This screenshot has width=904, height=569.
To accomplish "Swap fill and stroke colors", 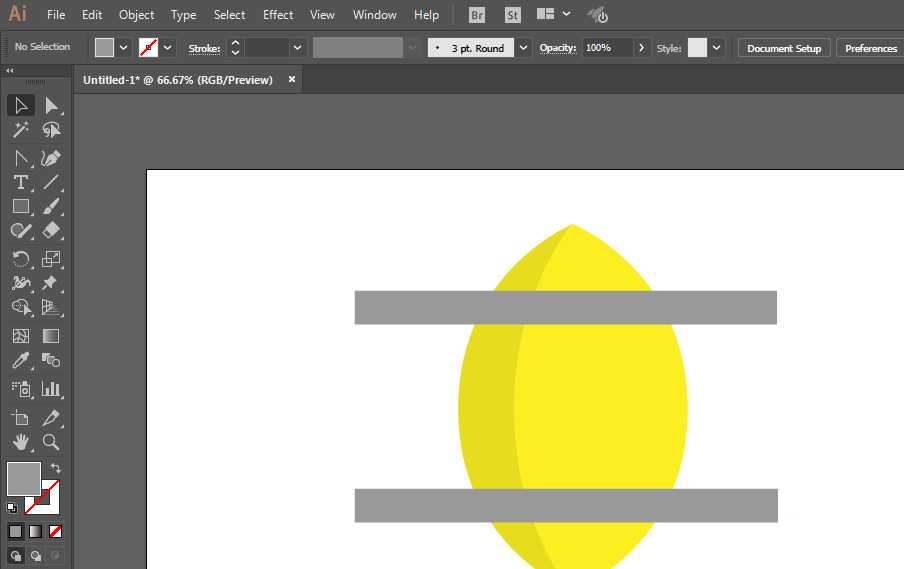I will [x=56, y=468].
